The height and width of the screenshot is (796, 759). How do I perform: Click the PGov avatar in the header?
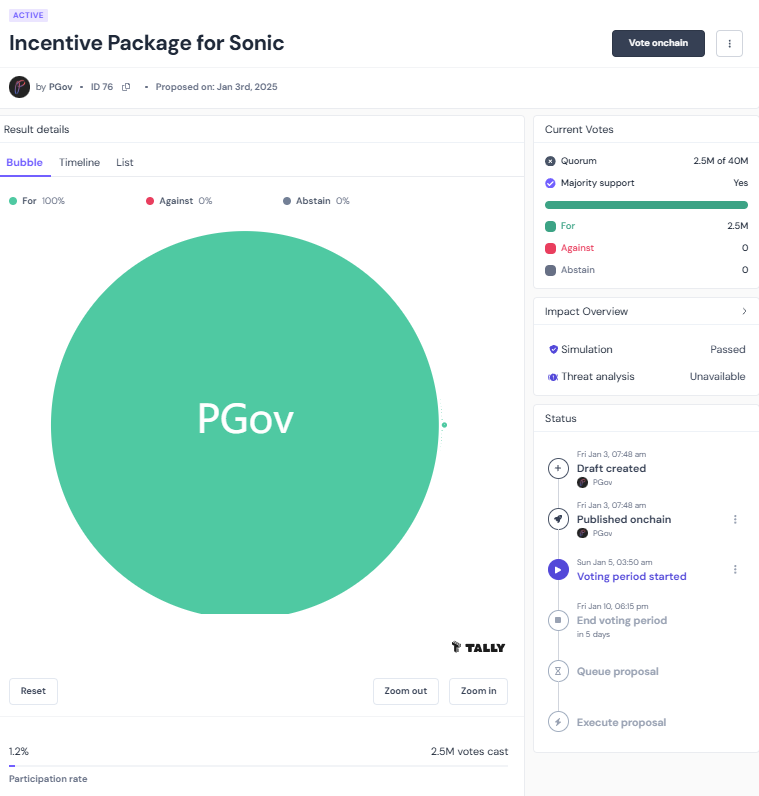point(19,87)
